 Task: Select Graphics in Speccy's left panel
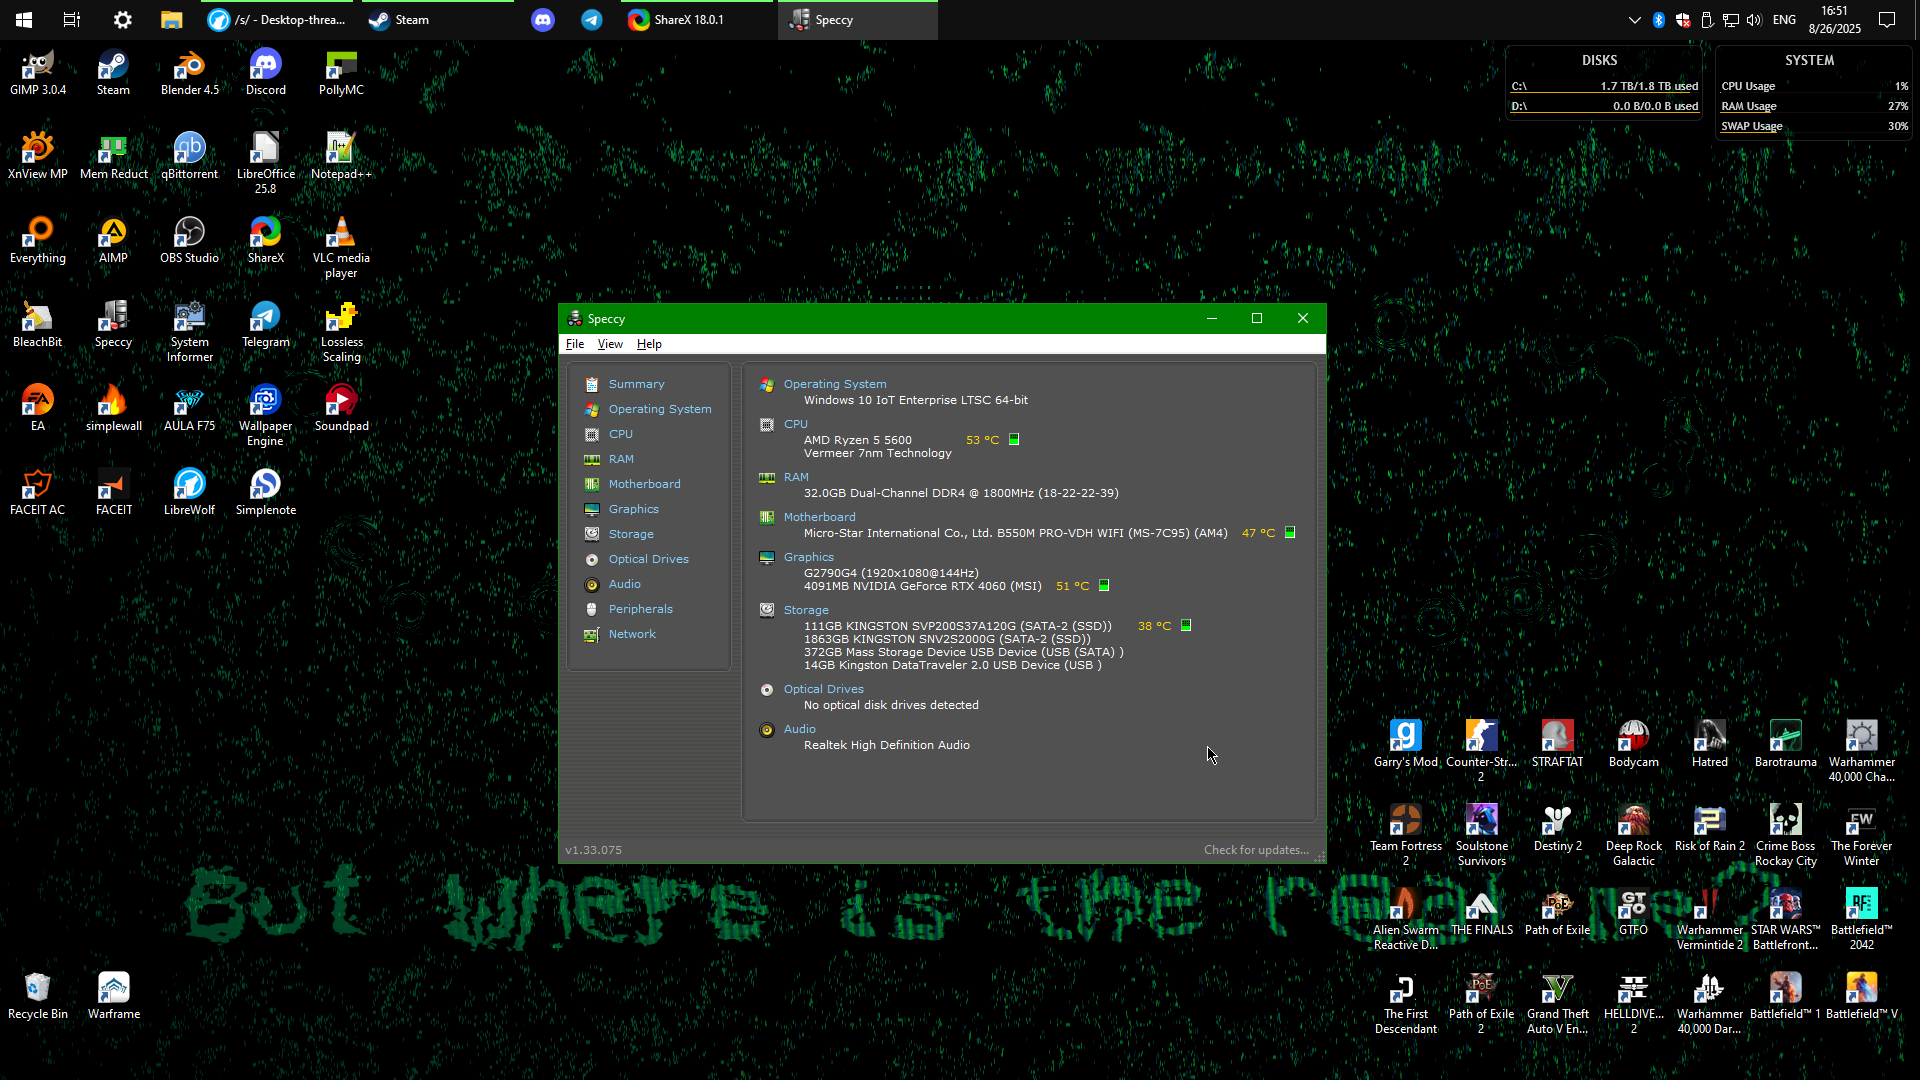coord(633,509)
